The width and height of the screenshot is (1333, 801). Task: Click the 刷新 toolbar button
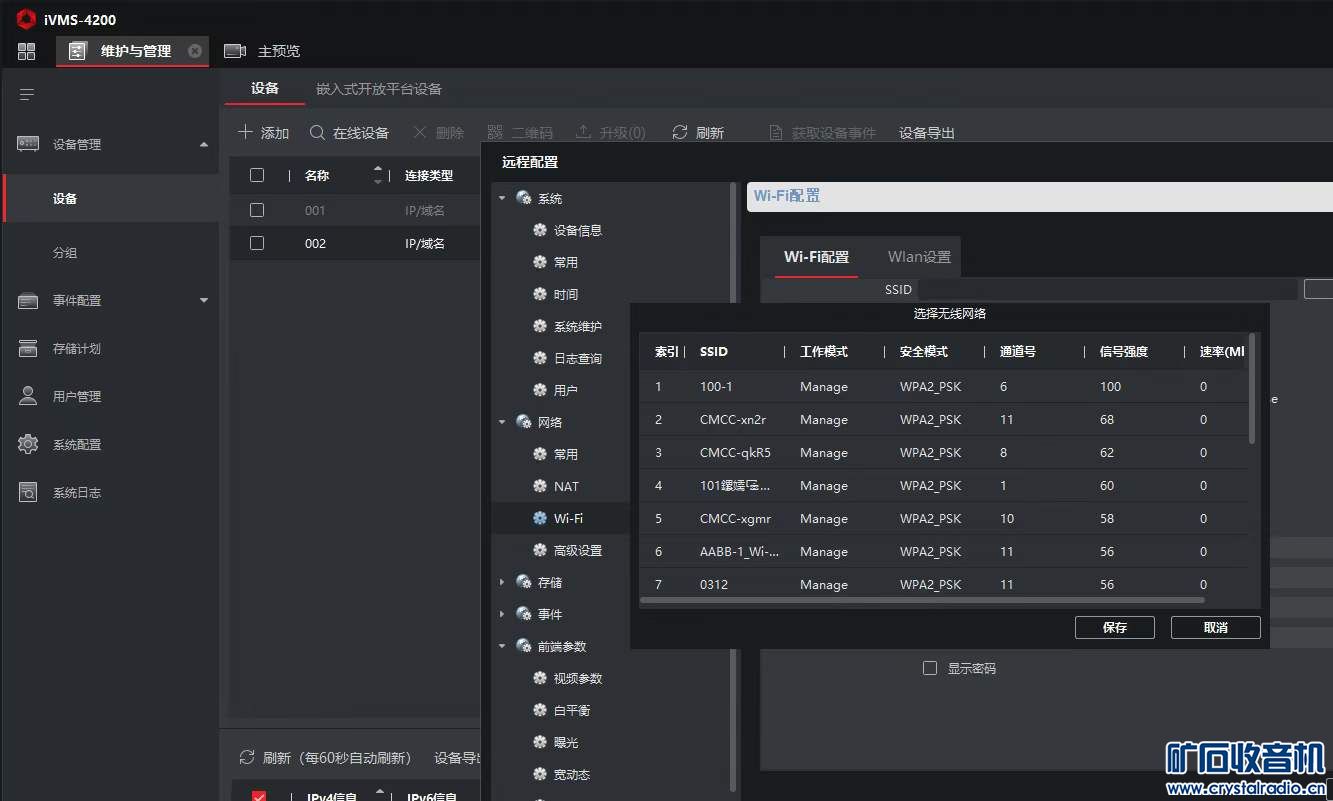pyautogui.click(x=698, y=133)
